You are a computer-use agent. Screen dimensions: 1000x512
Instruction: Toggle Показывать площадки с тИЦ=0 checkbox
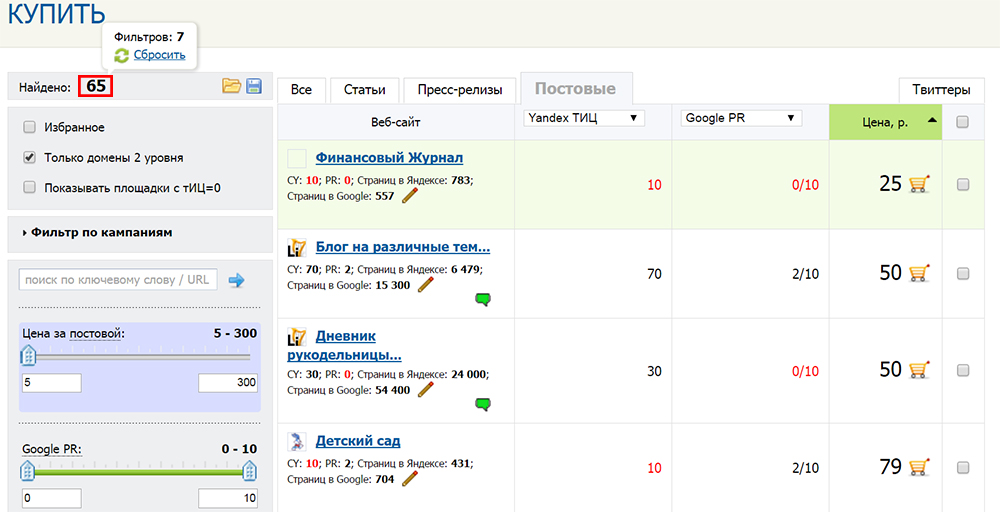(x=30, y=187)
